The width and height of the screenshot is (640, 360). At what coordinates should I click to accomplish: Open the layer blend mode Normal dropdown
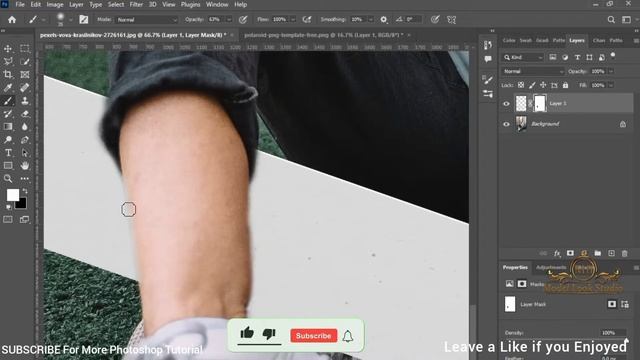[533, 71]
